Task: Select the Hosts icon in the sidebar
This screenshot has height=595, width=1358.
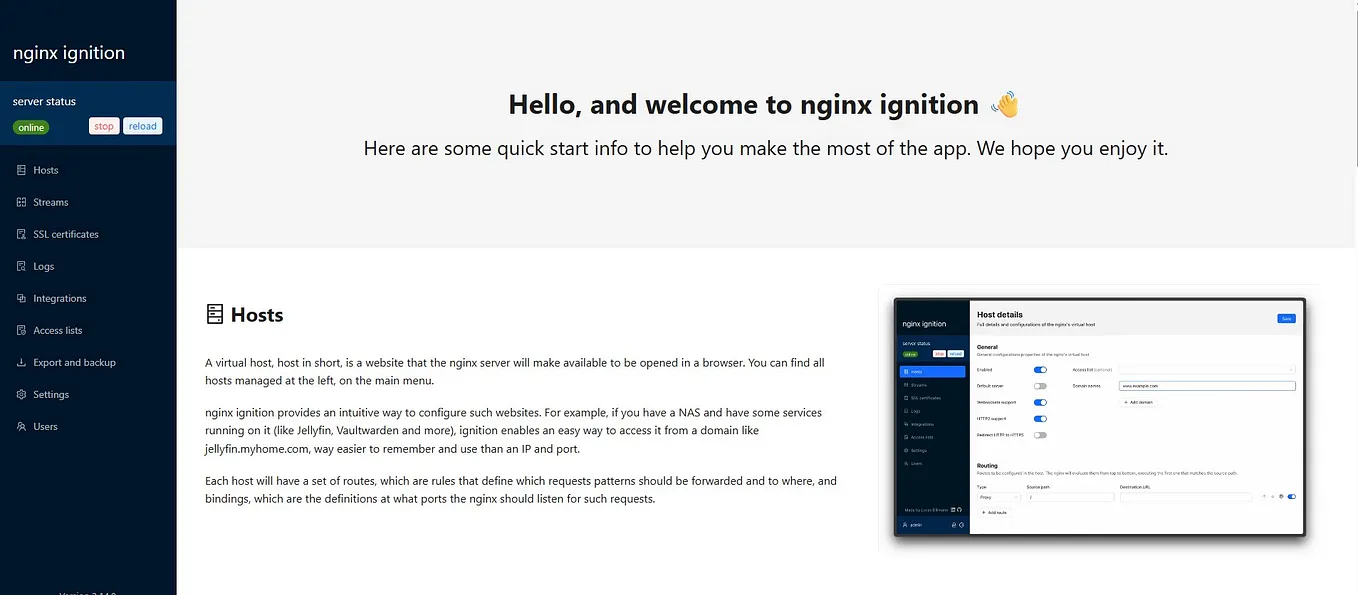Action: 19,170
